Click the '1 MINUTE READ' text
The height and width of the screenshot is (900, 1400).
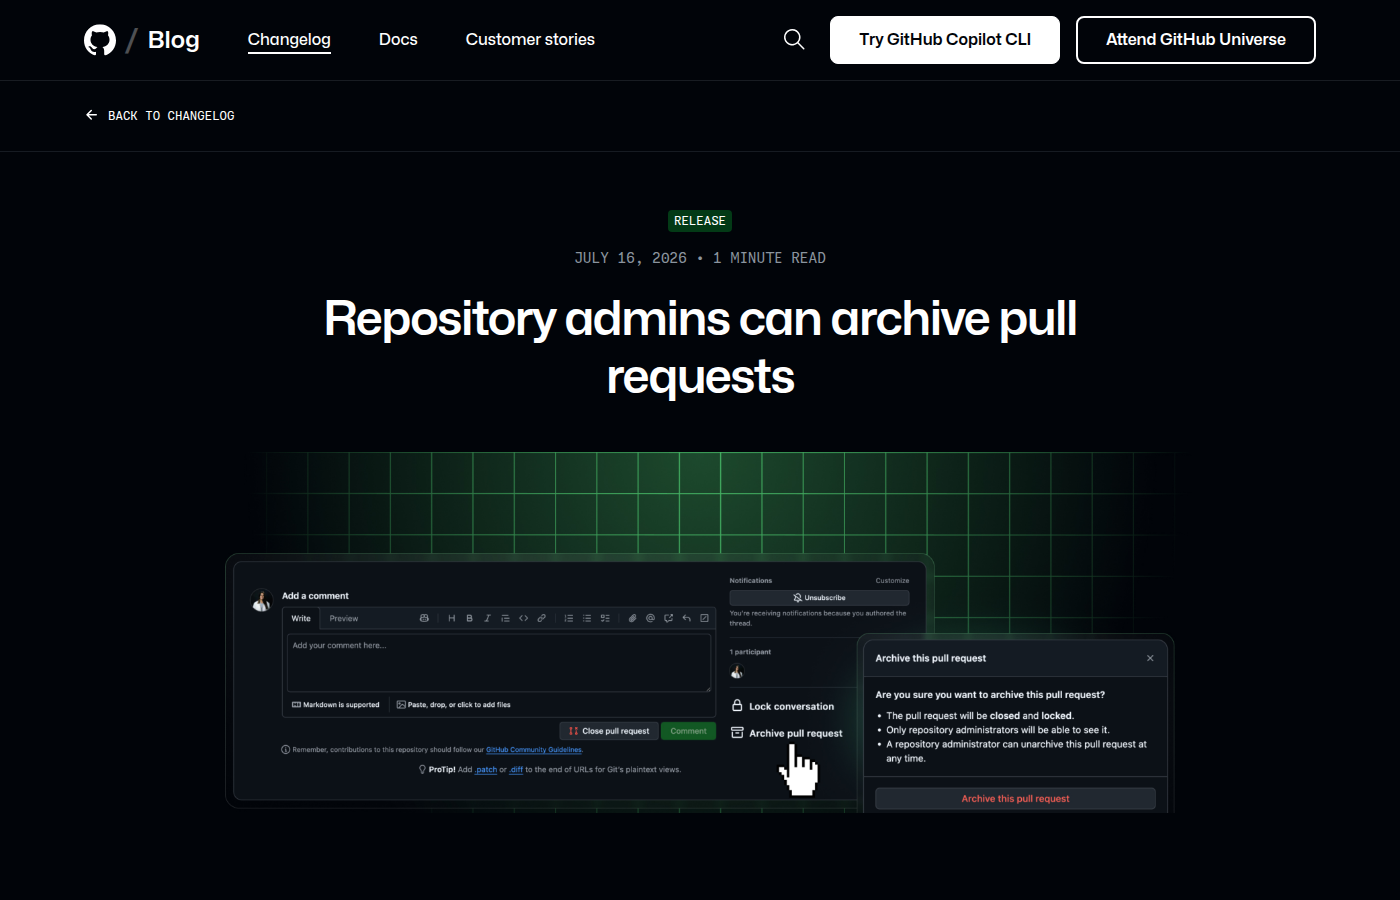click(769, 258)
